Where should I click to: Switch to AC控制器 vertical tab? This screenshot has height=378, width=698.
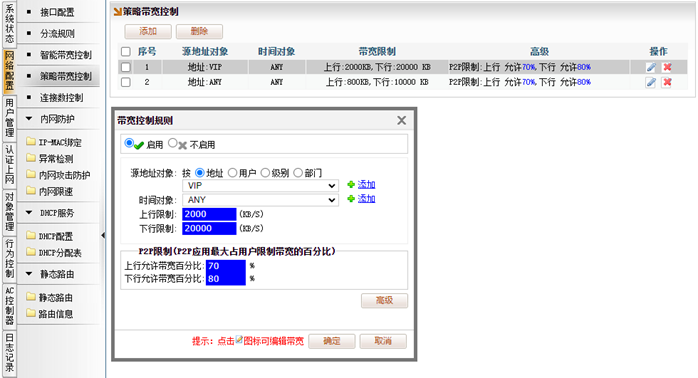click(9, 306)
